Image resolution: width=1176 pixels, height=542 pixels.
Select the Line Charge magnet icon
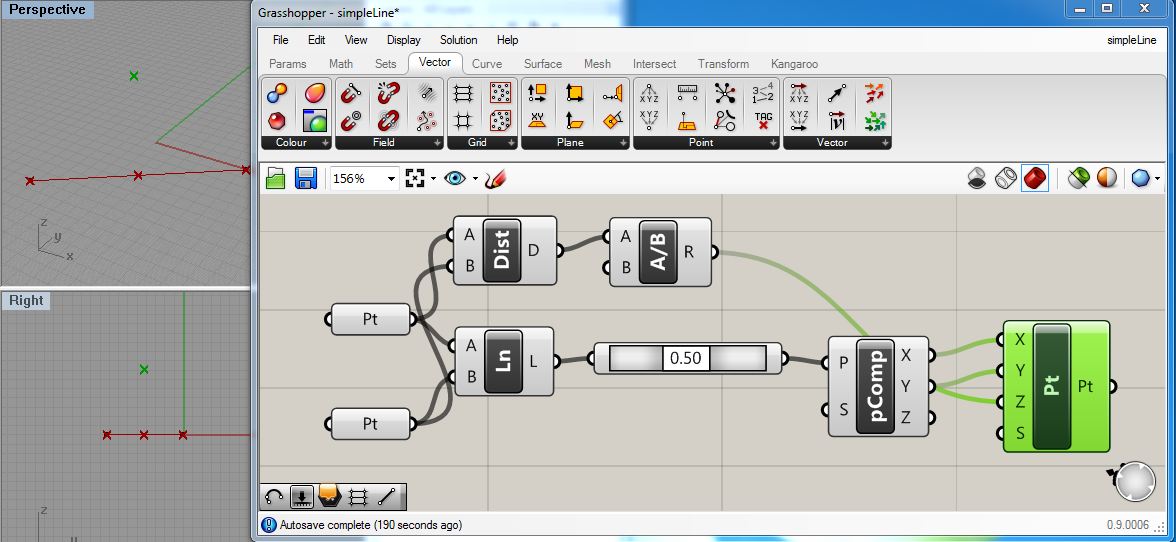pyautogui.click(x=351, y=93)
